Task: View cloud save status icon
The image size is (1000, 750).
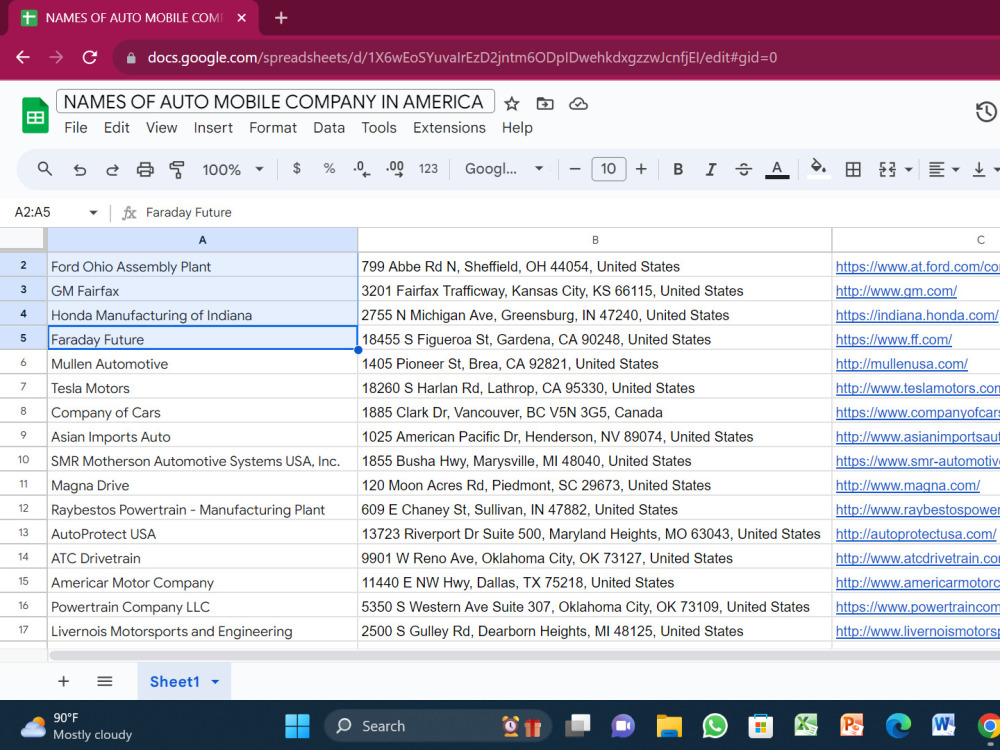Action: pyautogui.click(x=578, y=103)
